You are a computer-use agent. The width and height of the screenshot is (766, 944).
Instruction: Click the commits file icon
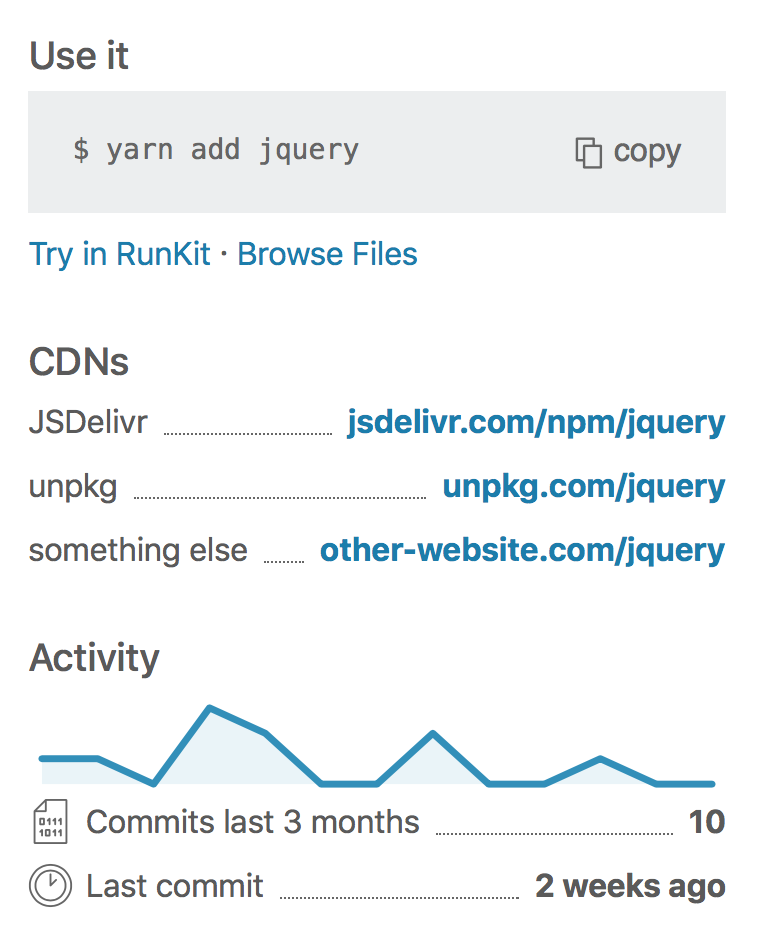point(50,821)
